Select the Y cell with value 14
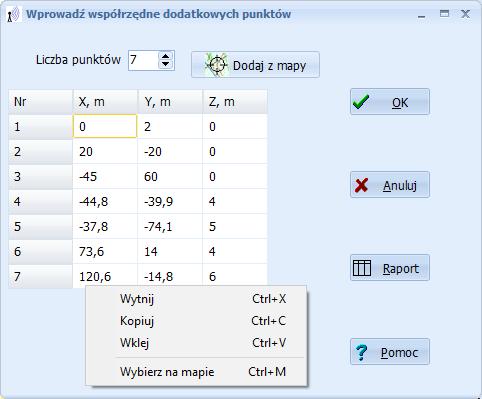 click(170, 251)
